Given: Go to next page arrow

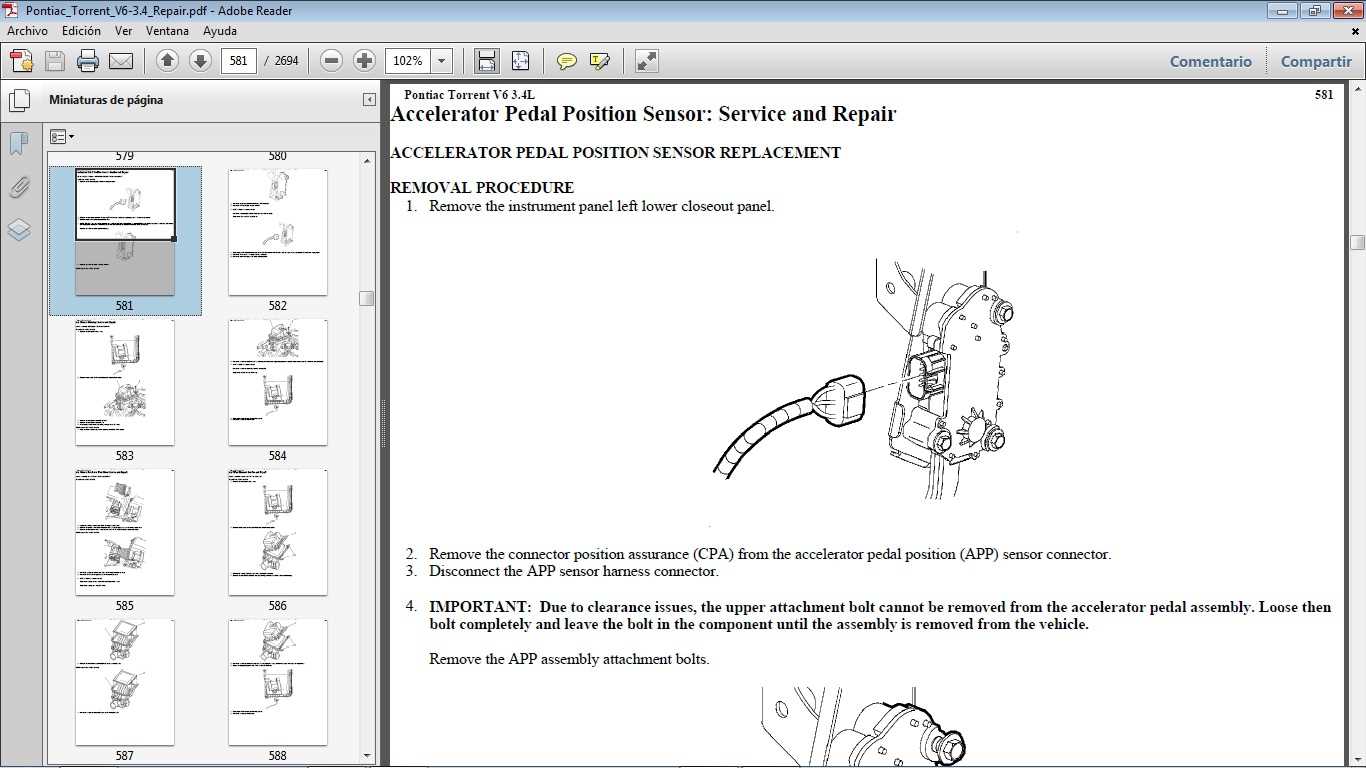Looking at the screenshot, I should (200, 61).
